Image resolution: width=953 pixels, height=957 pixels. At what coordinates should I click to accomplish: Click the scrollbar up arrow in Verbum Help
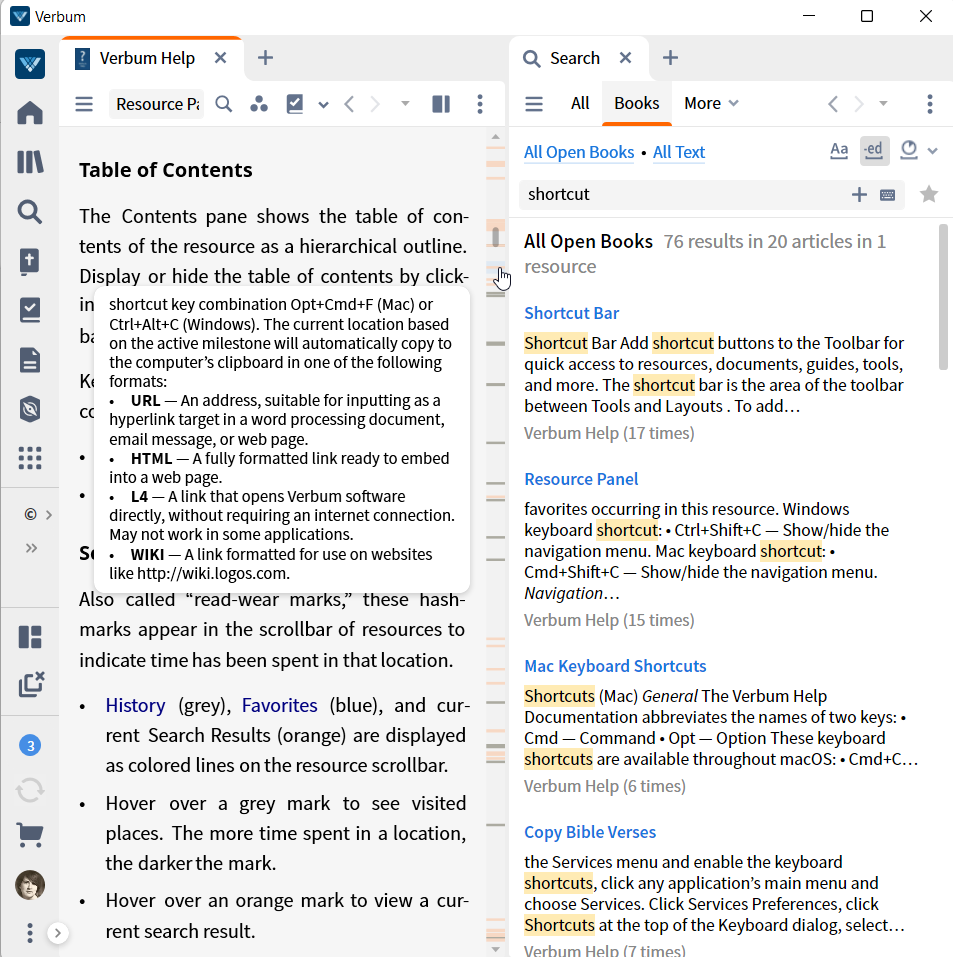click(496, 137)
